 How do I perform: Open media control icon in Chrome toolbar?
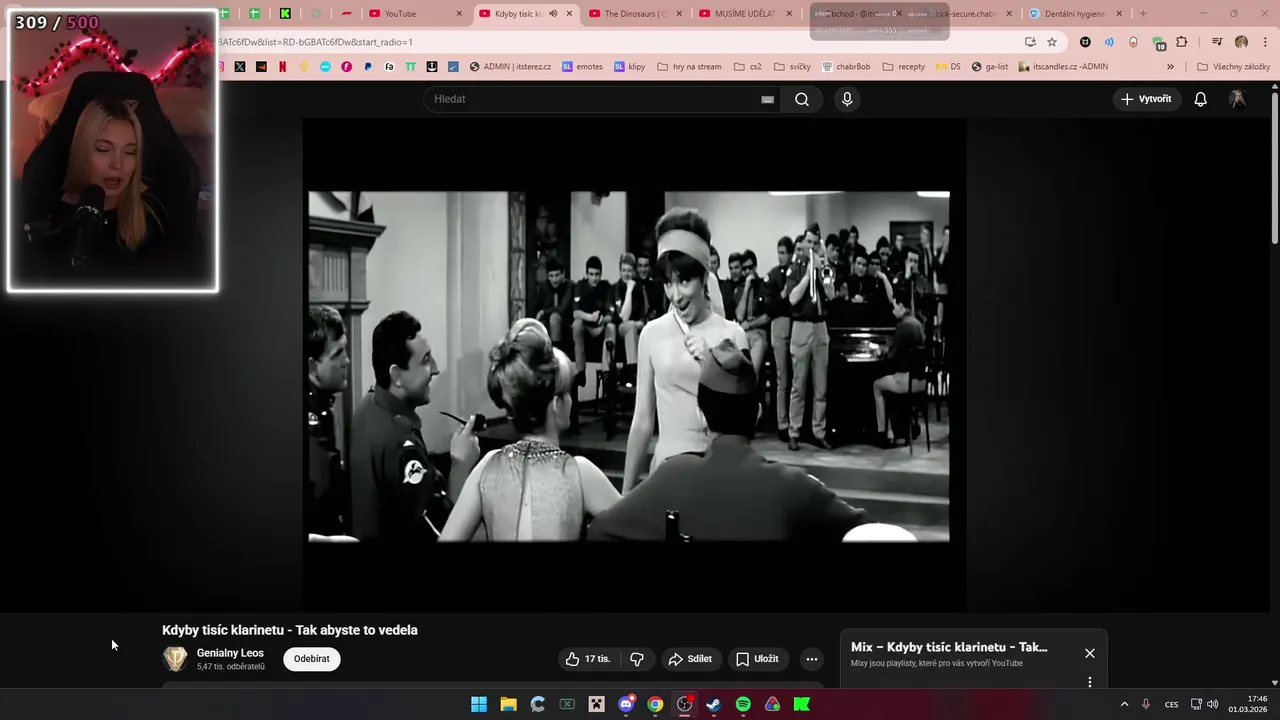[1217, 42]
